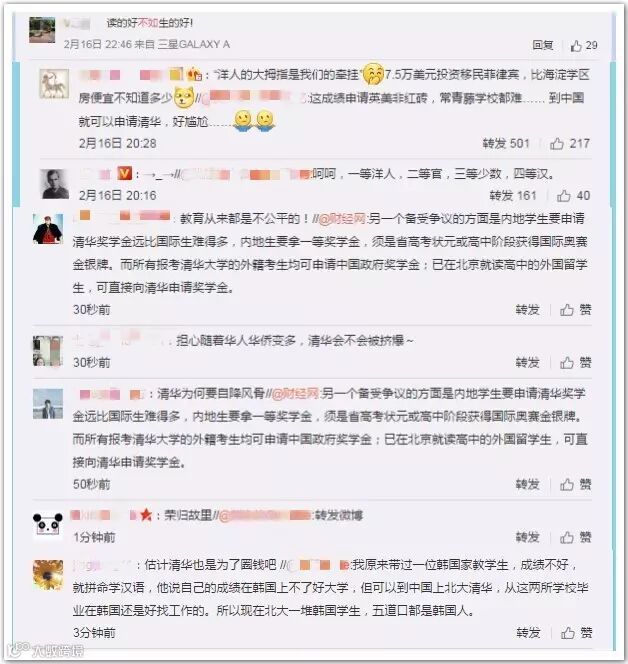This screenshot has width=628, height=664.
Task: Open 转发 501 on the 20:28 post
Action: pyautogui.click(x=506, y=144)
